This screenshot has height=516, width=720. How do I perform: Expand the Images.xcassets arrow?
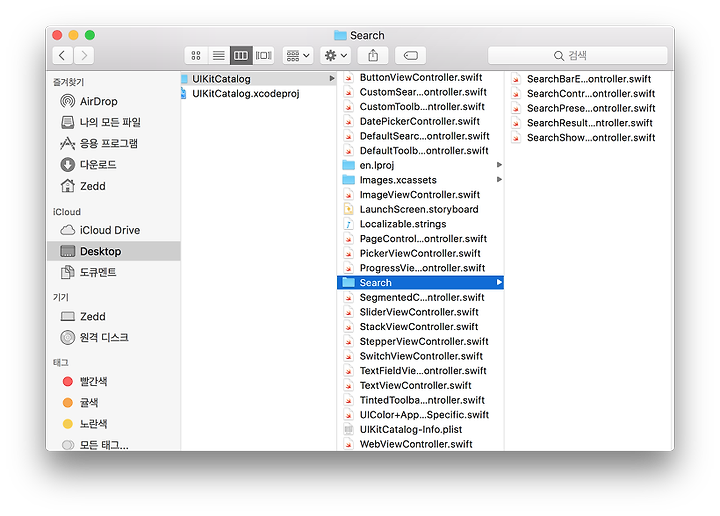click(x=499, y=179)
